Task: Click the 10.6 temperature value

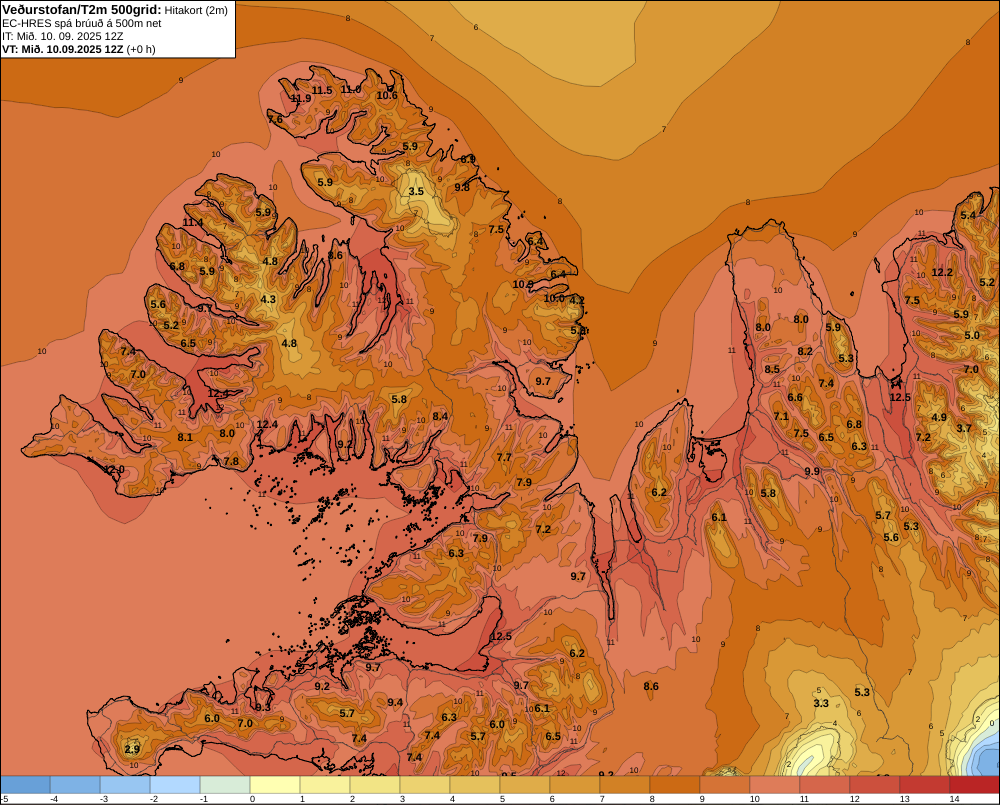Action: (x=387, y=96)
